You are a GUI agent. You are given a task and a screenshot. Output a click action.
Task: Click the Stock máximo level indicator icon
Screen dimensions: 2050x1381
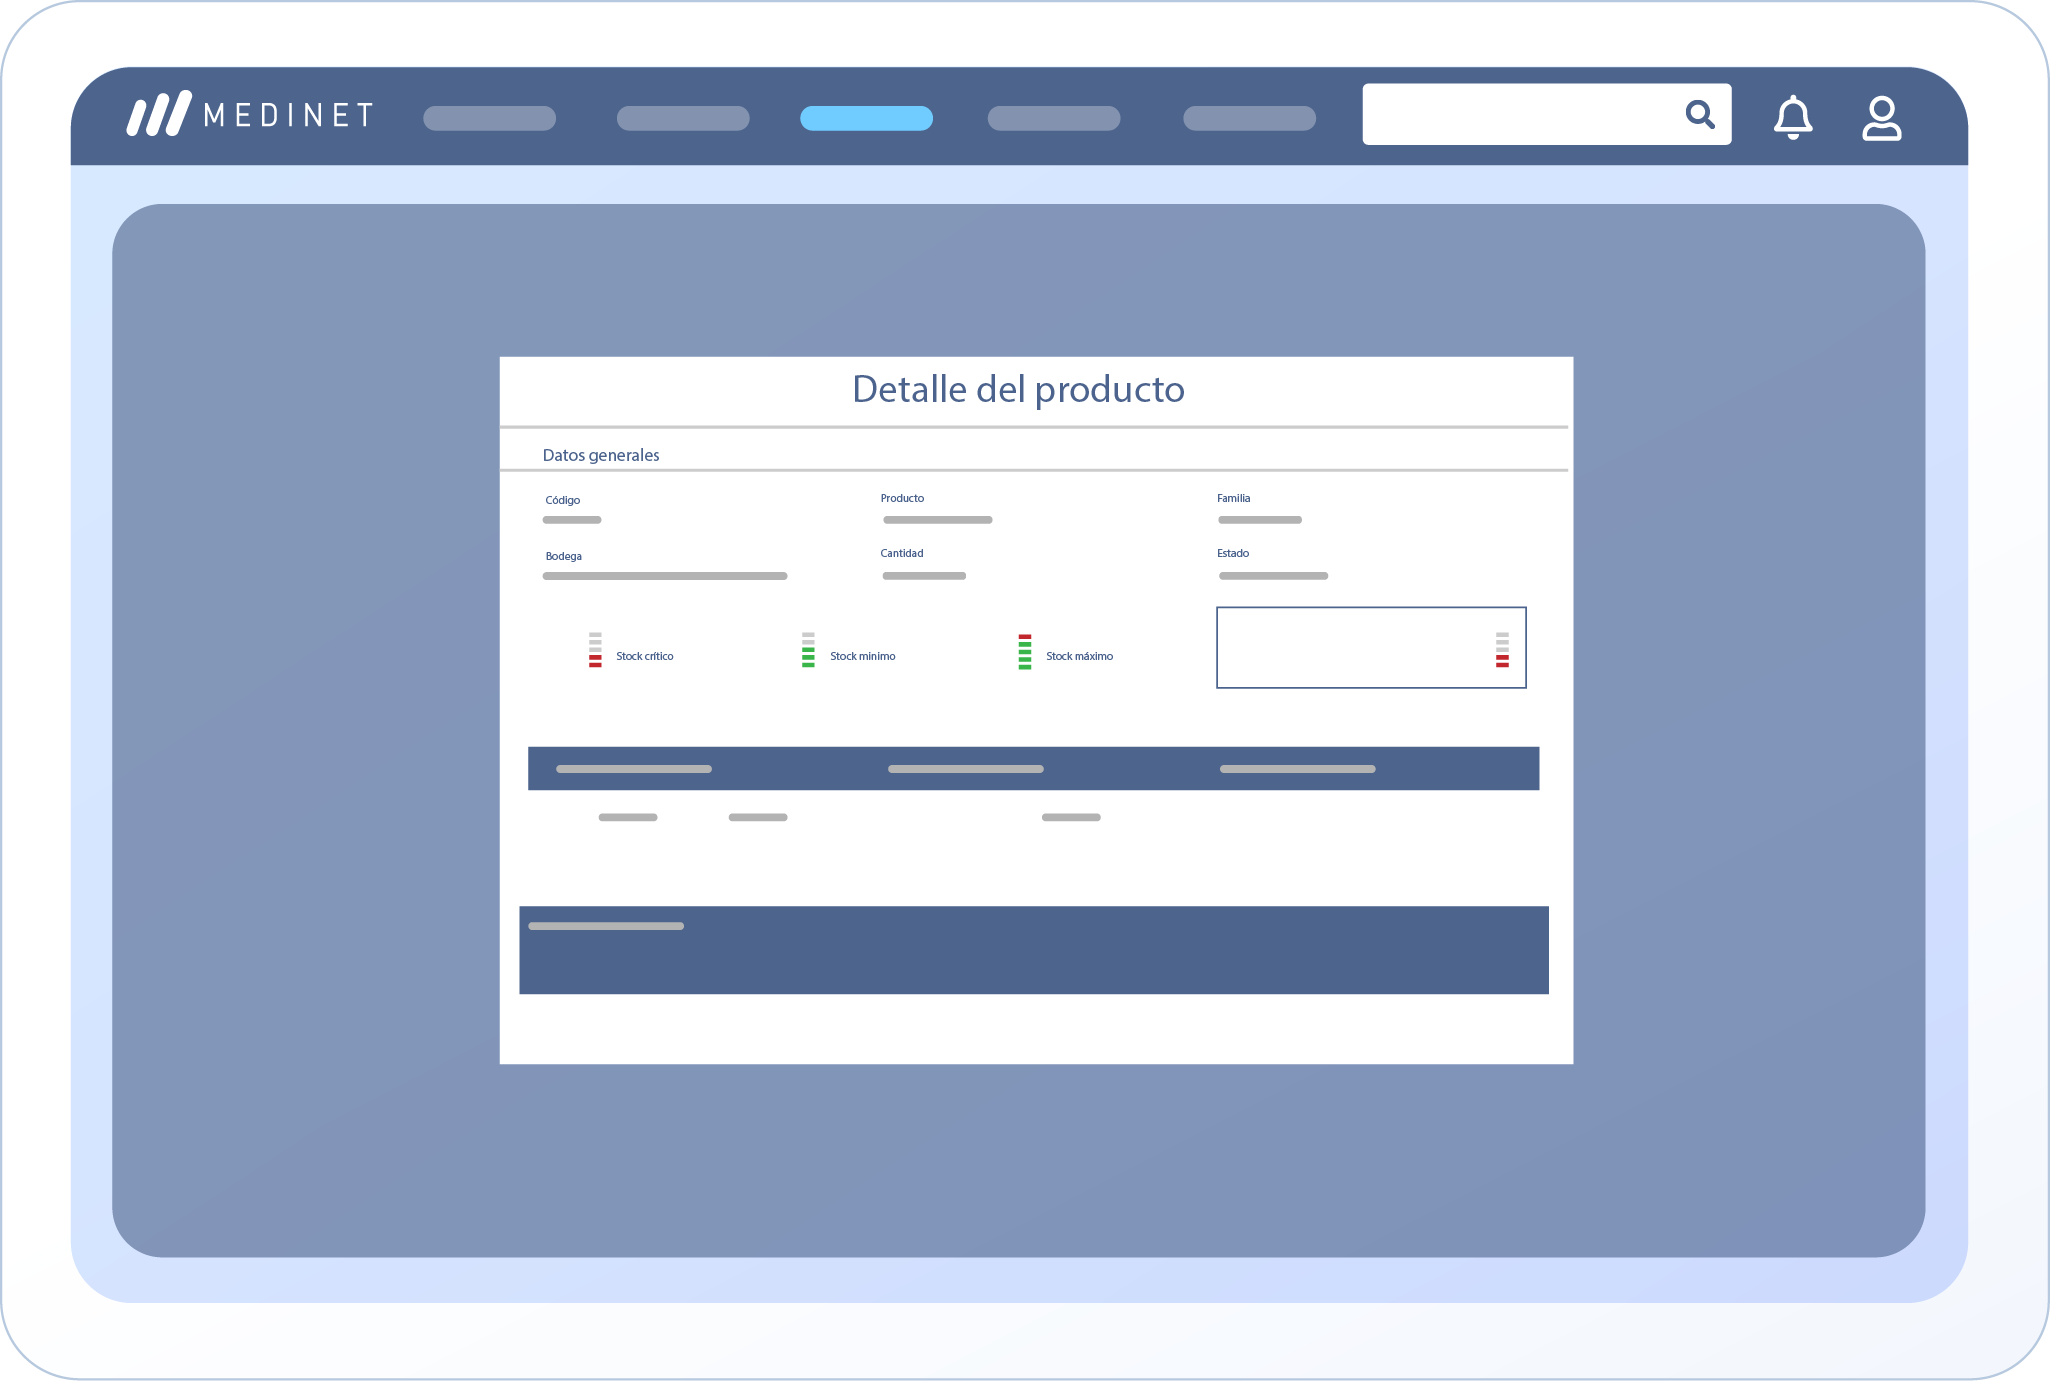(1024, 651)
